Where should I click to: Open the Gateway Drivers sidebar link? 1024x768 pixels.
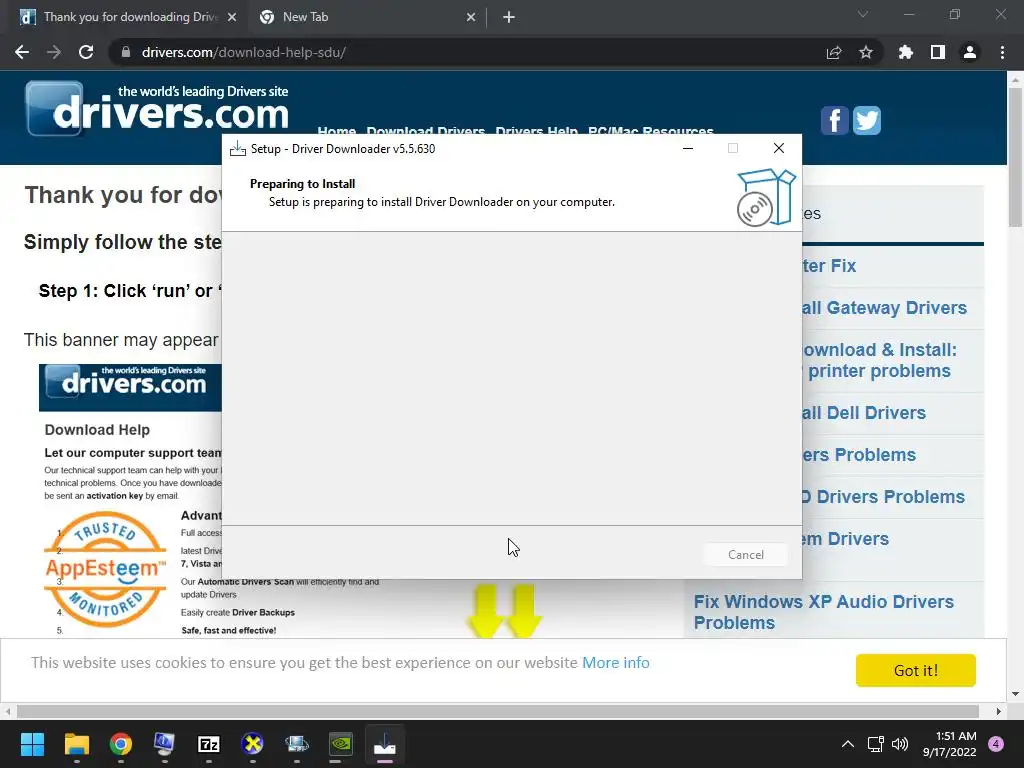coord(884,308)
